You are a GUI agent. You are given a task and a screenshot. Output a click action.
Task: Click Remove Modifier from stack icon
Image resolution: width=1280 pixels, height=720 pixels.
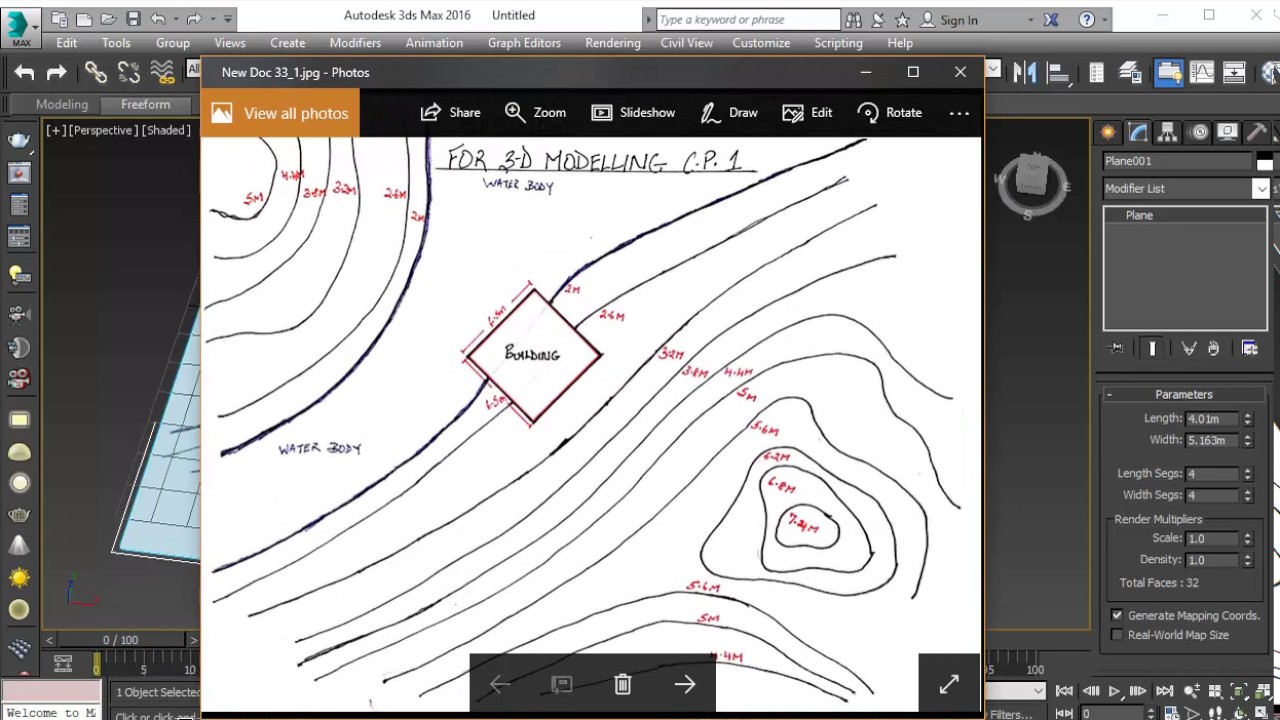click(x=1213, y=348)
